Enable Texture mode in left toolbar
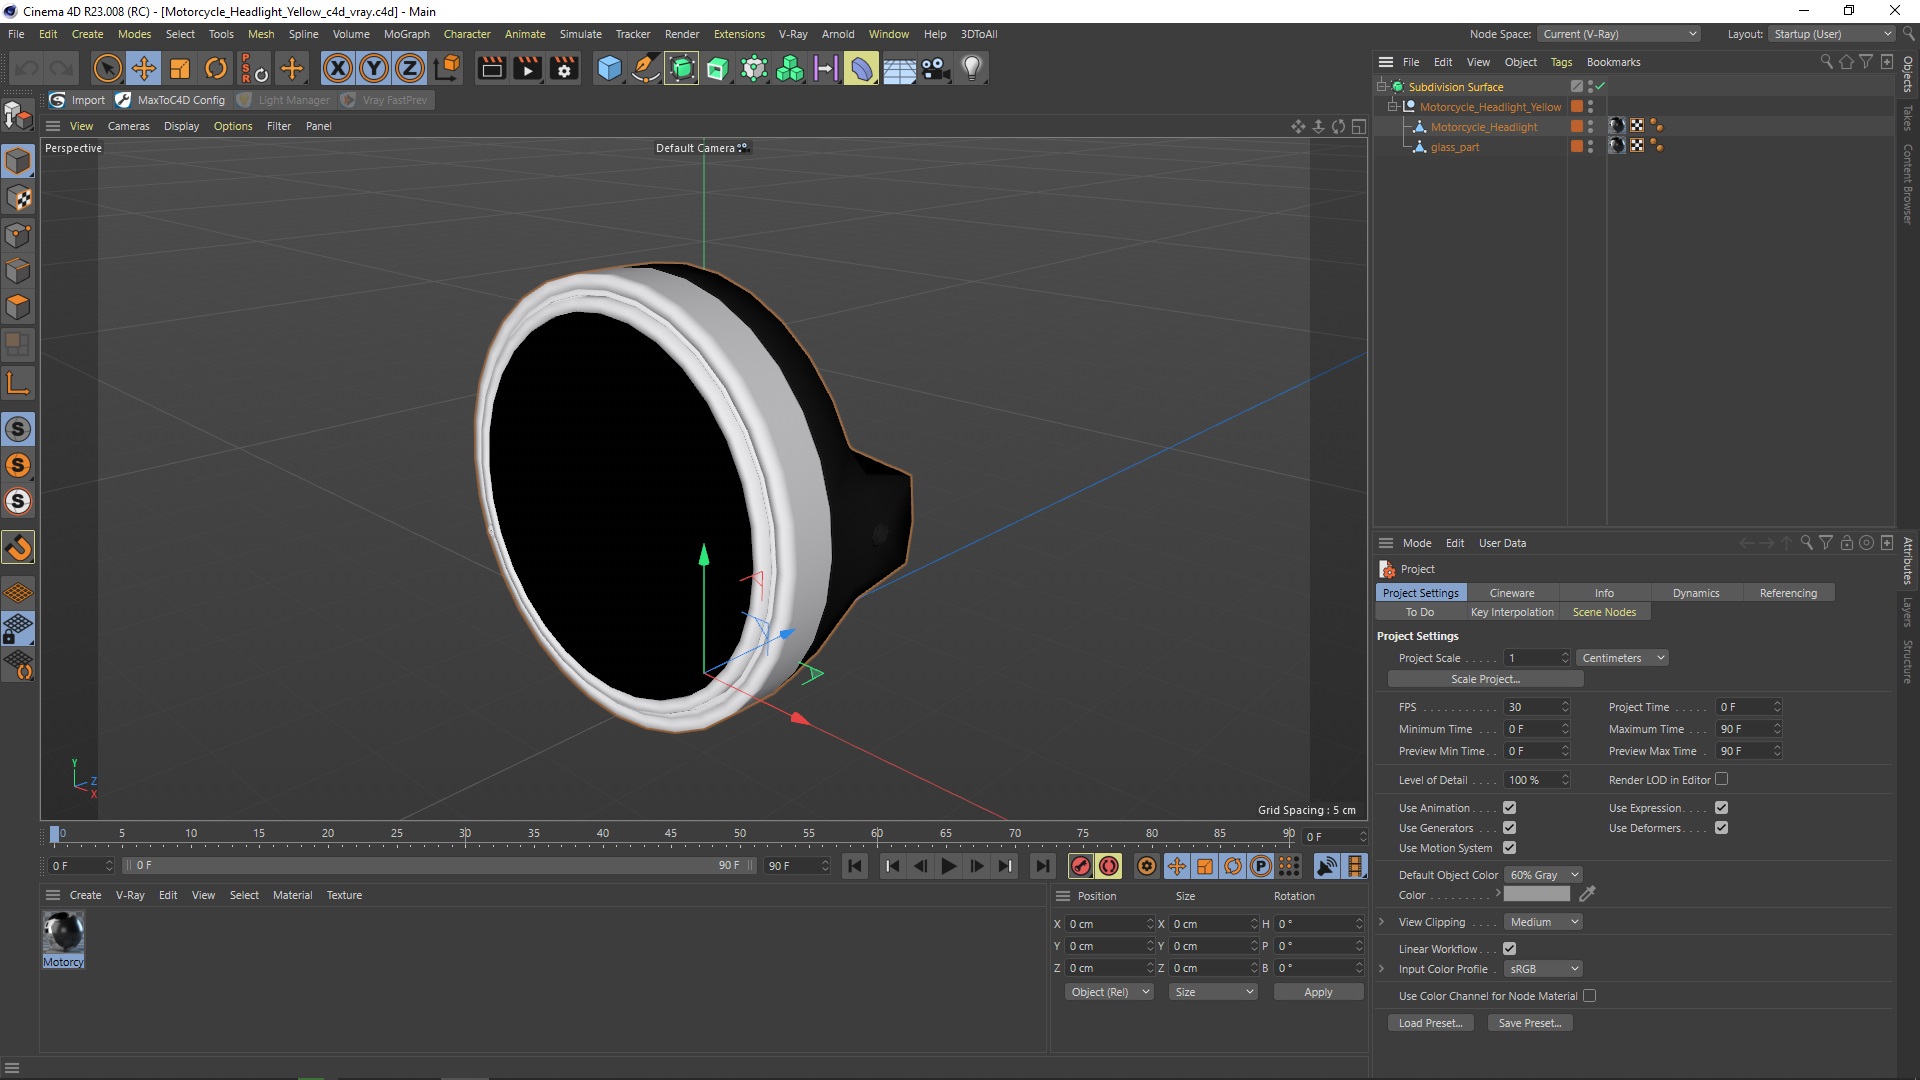 pyautogui.click(x=18, y=198)
